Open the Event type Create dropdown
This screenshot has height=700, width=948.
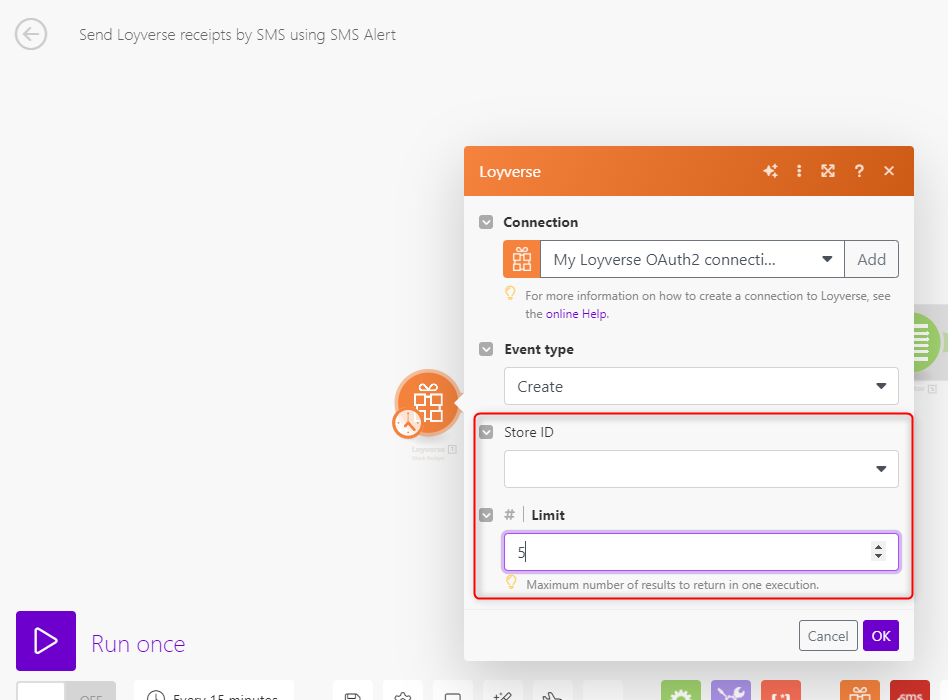(700, 386)
